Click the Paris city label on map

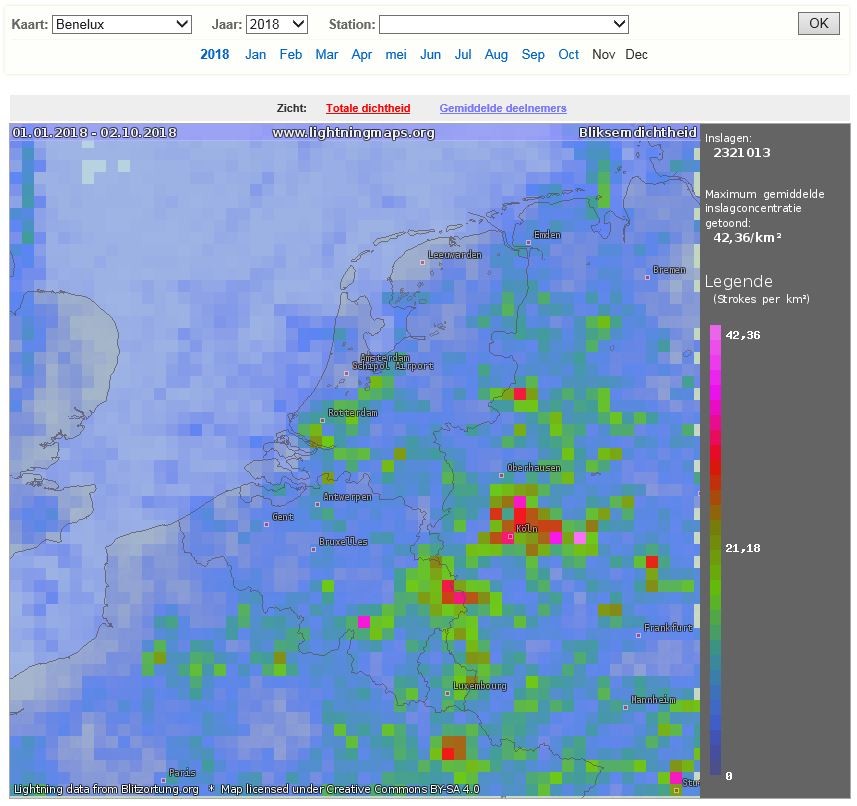(182, 773)
